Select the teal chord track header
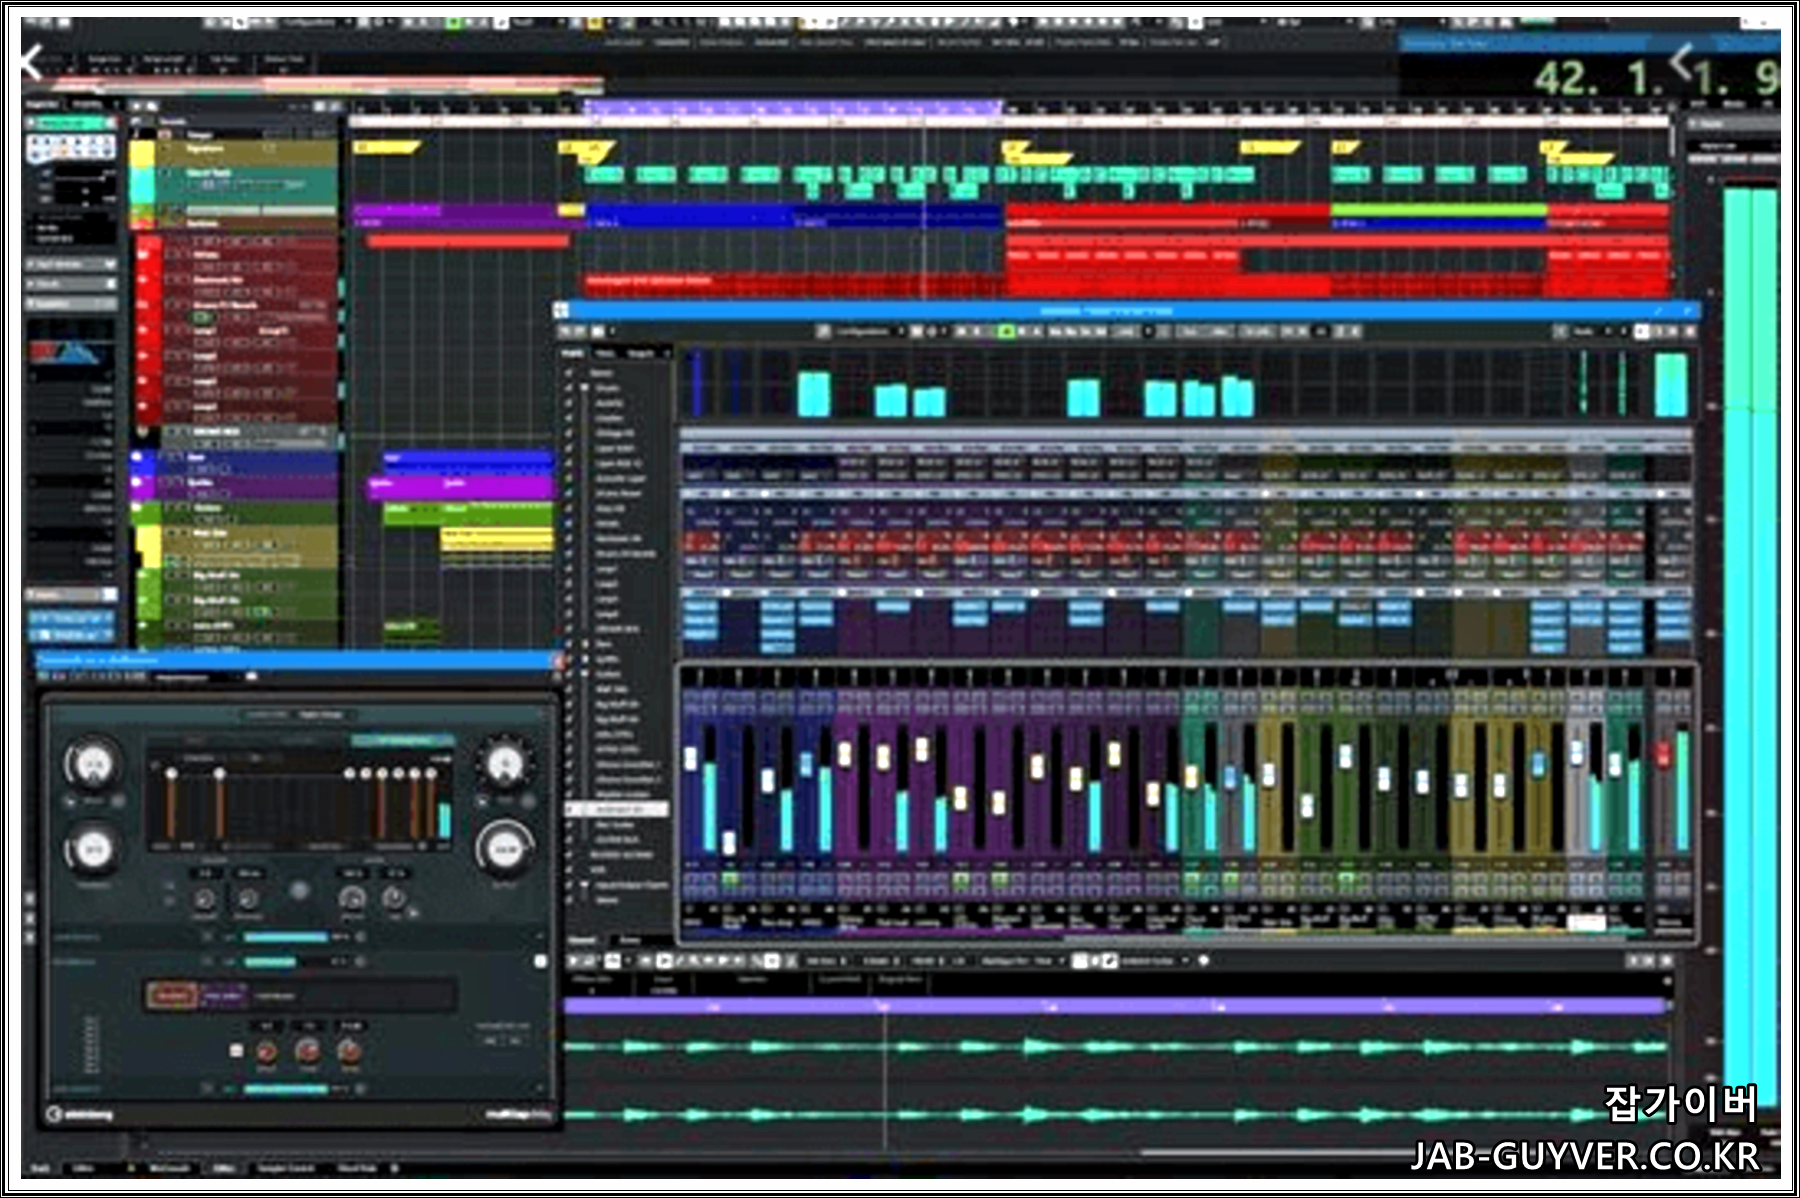The height and width of the screenshot is (1198, 1800). tap(234, 184)
